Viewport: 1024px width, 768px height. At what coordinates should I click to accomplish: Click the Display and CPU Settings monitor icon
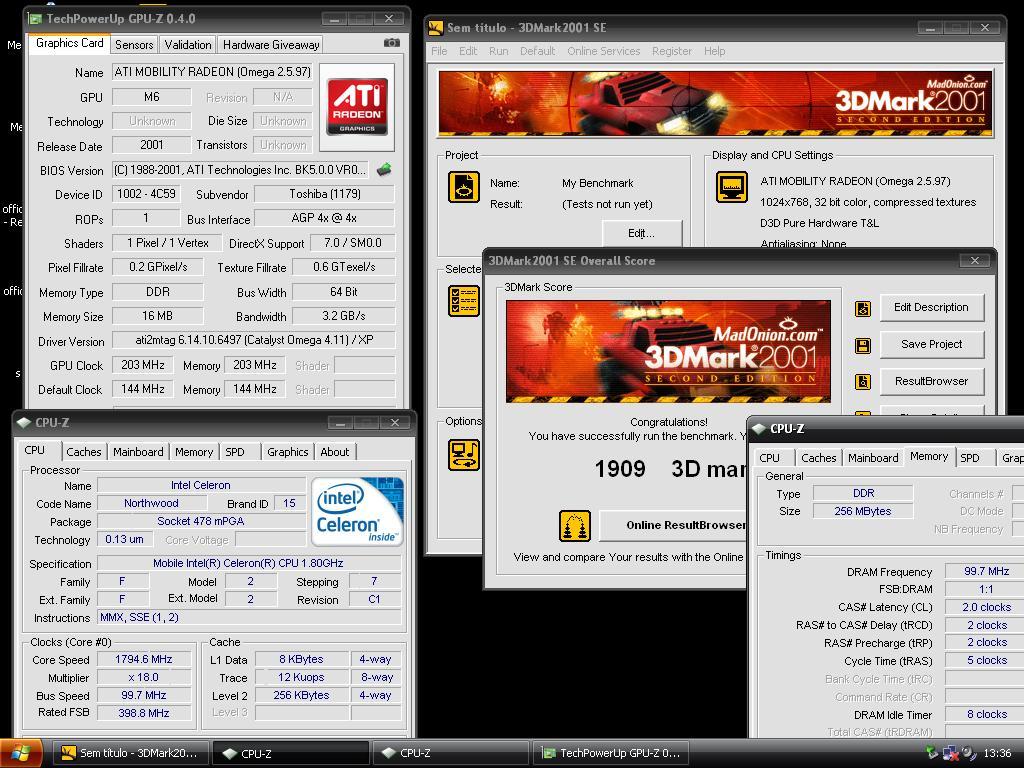tap(731, 187)
